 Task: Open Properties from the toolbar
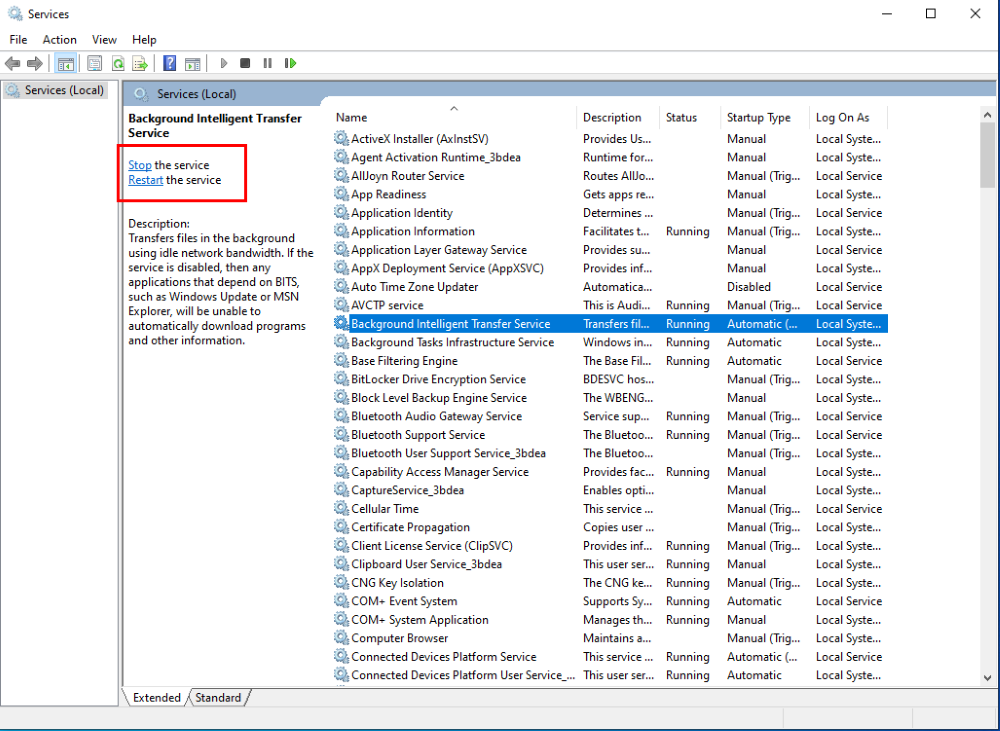coord(94,63)
